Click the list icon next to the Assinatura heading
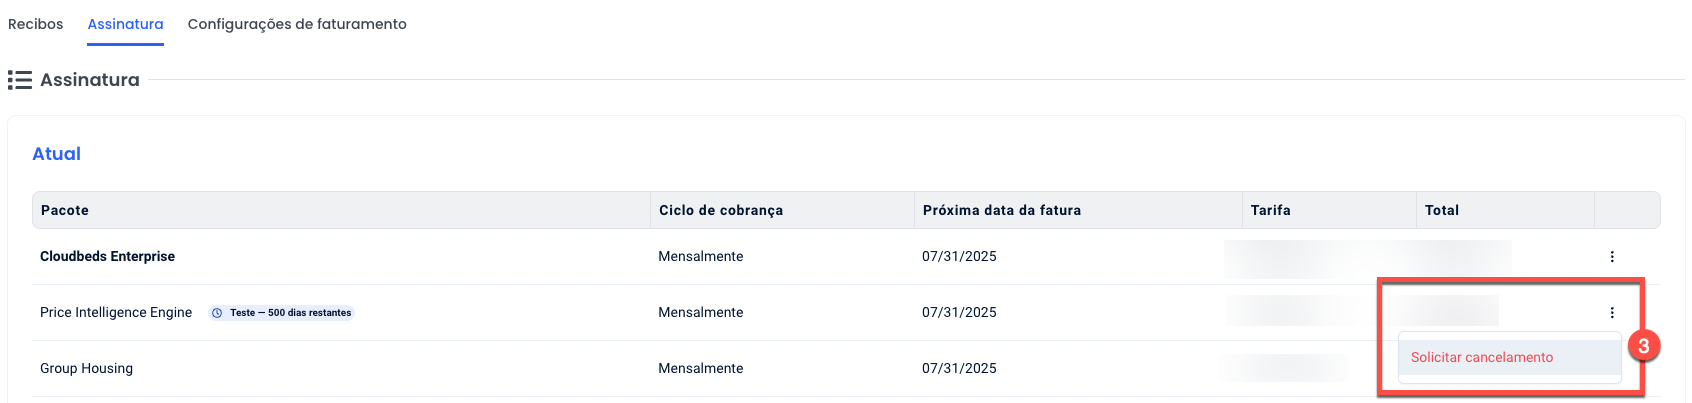The height and width of the screenshot is (403, 1692). point(20,80)
